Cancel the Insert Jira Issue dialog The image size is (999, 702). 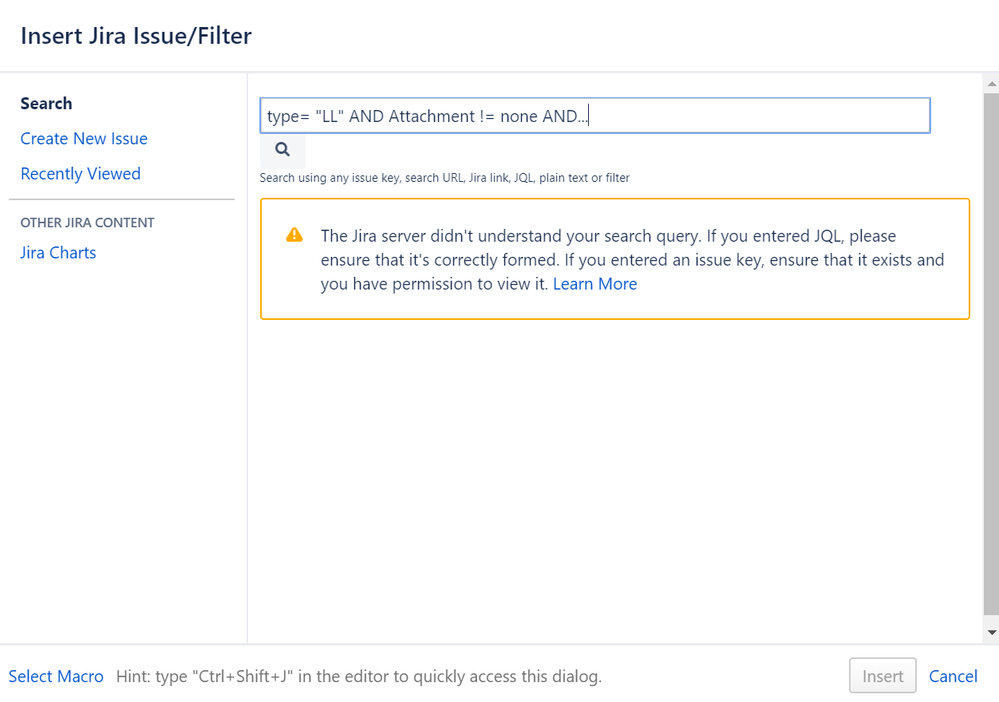(x=952, y=676)
